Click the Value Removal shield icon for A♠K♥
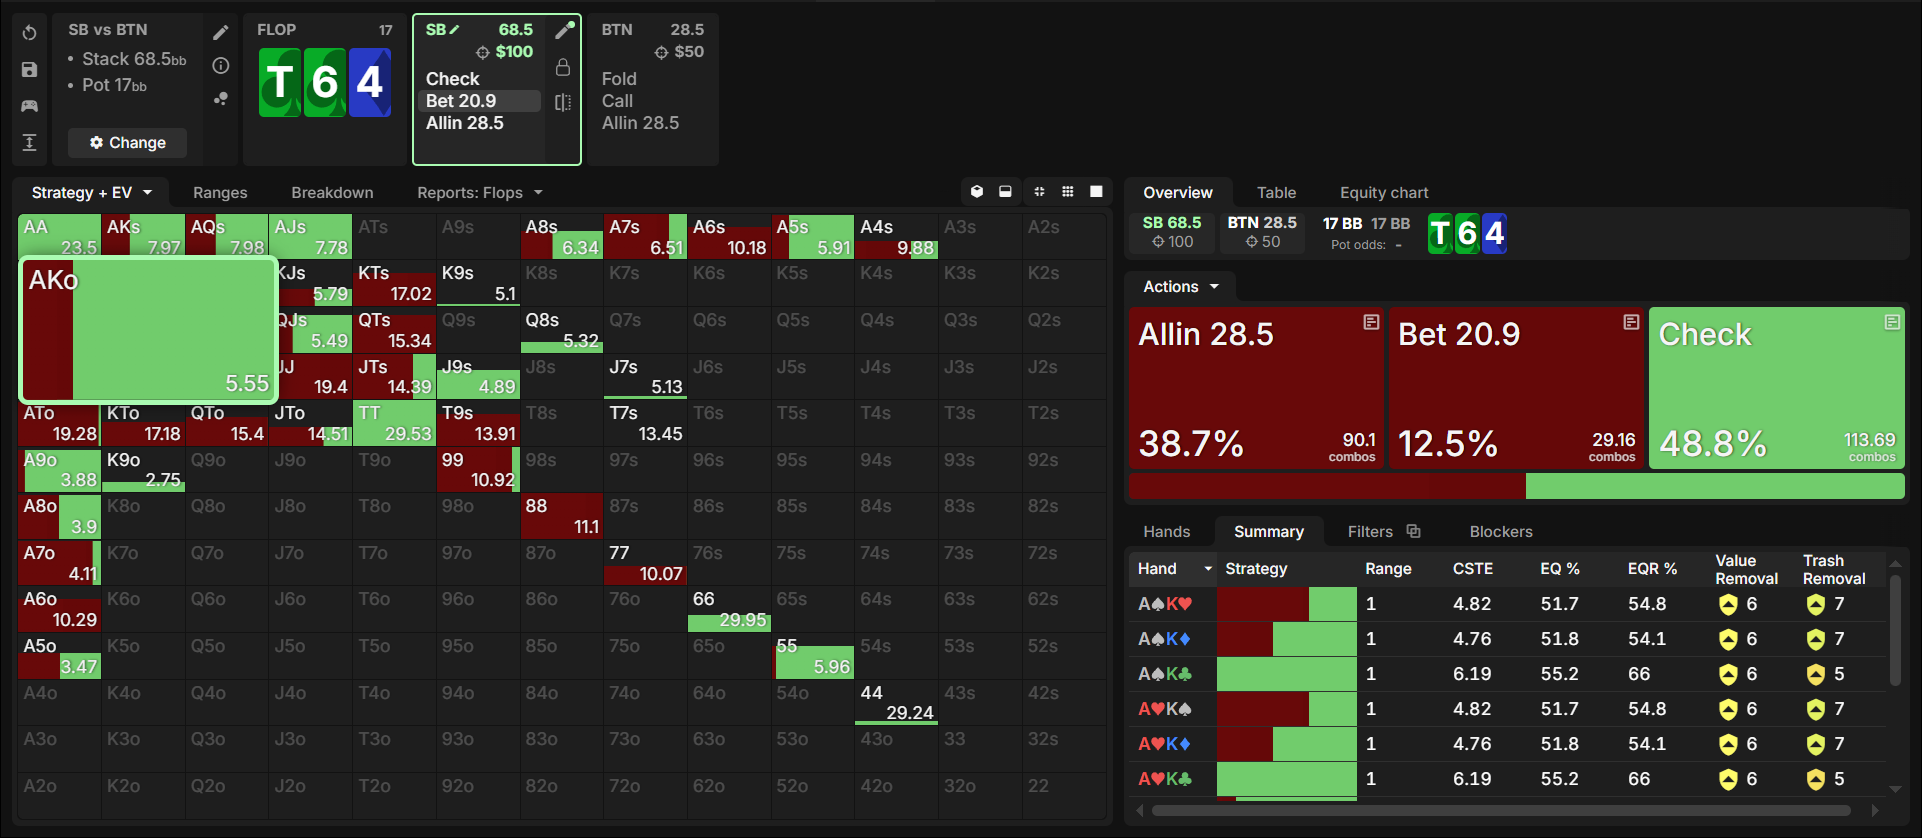This screenshot has width=1922, height=838. coord(1728,604)
